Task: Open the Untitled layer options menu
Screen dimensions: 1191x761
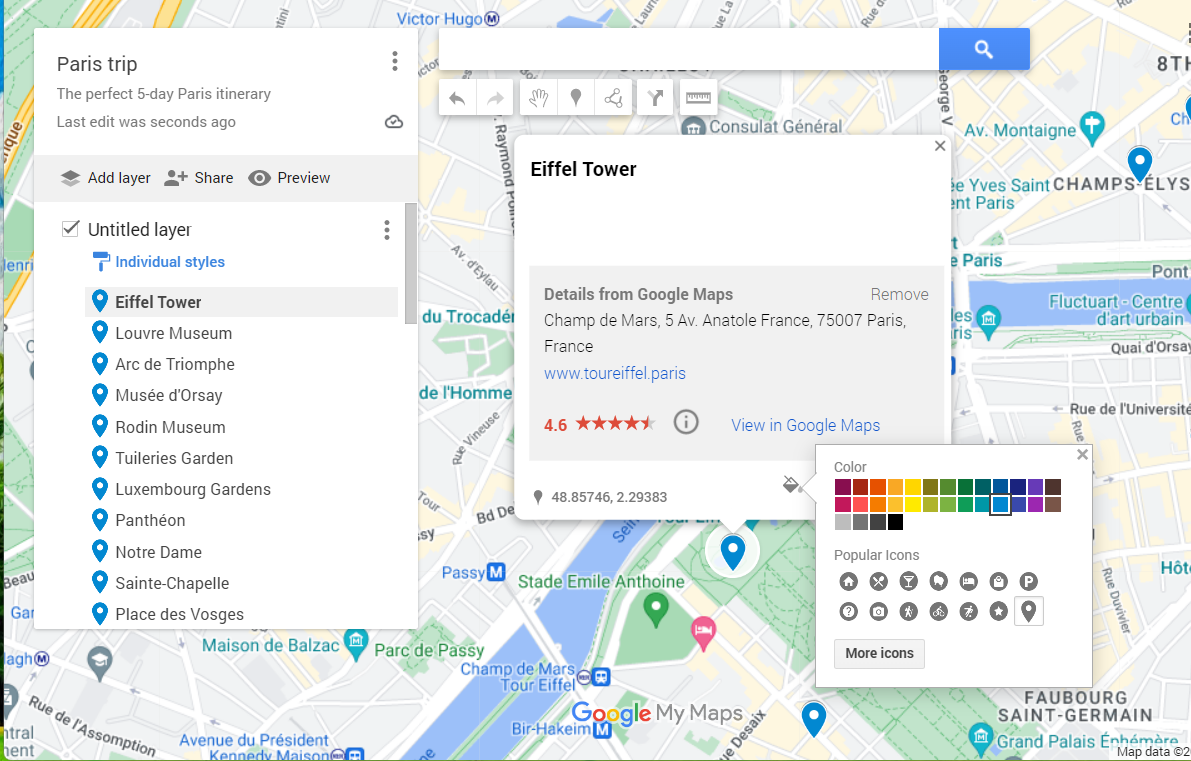Action: coord(386,230)
